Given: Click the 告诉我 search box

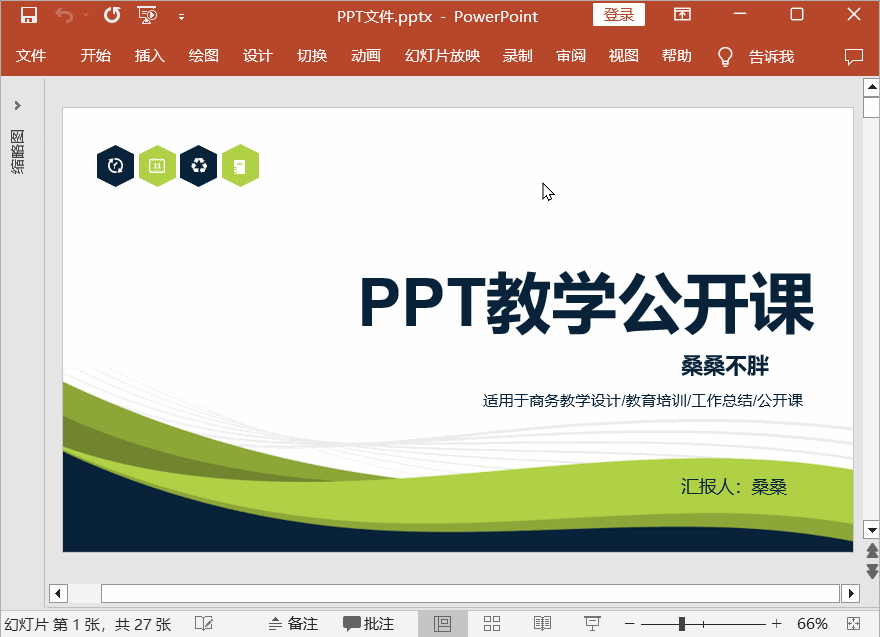Looking at the screenshot, I should click(x=770, y=56).
